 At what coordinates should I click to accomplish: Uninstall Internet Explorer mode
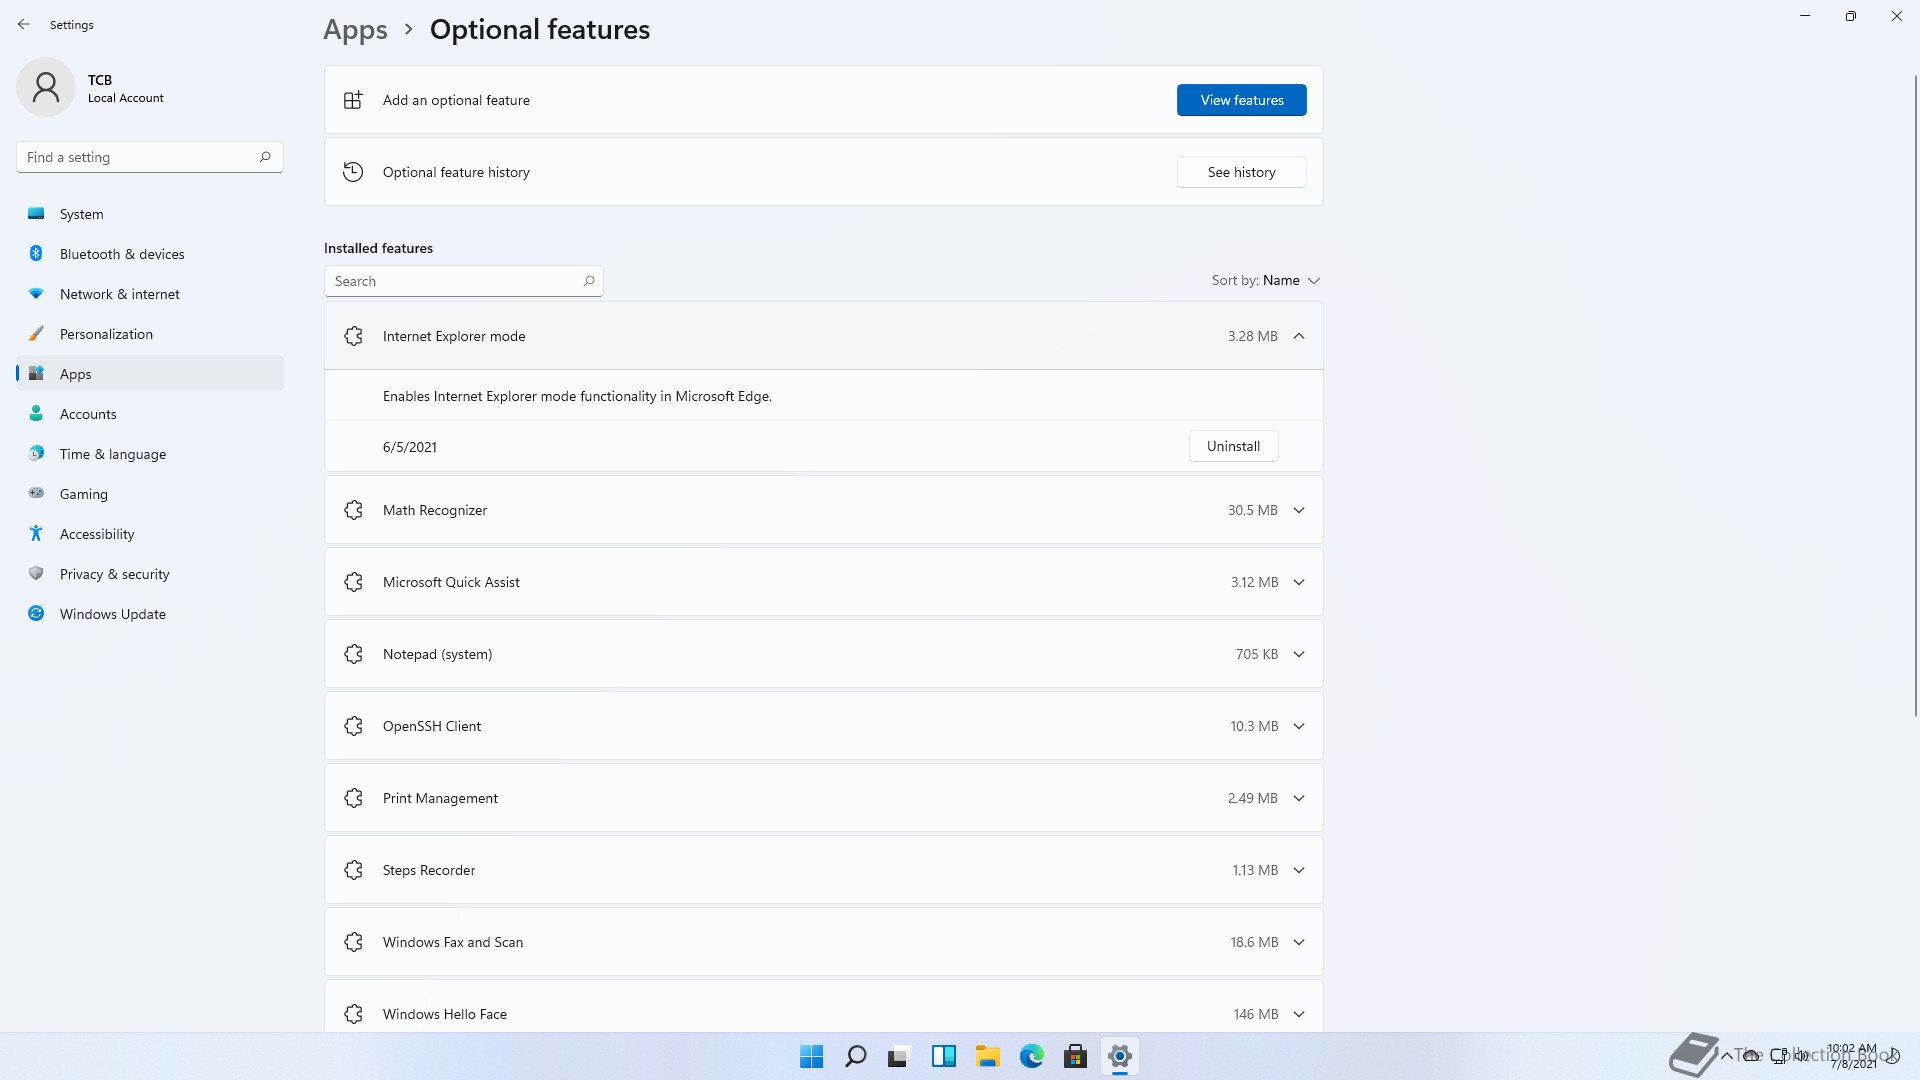tap(1233, 446)
